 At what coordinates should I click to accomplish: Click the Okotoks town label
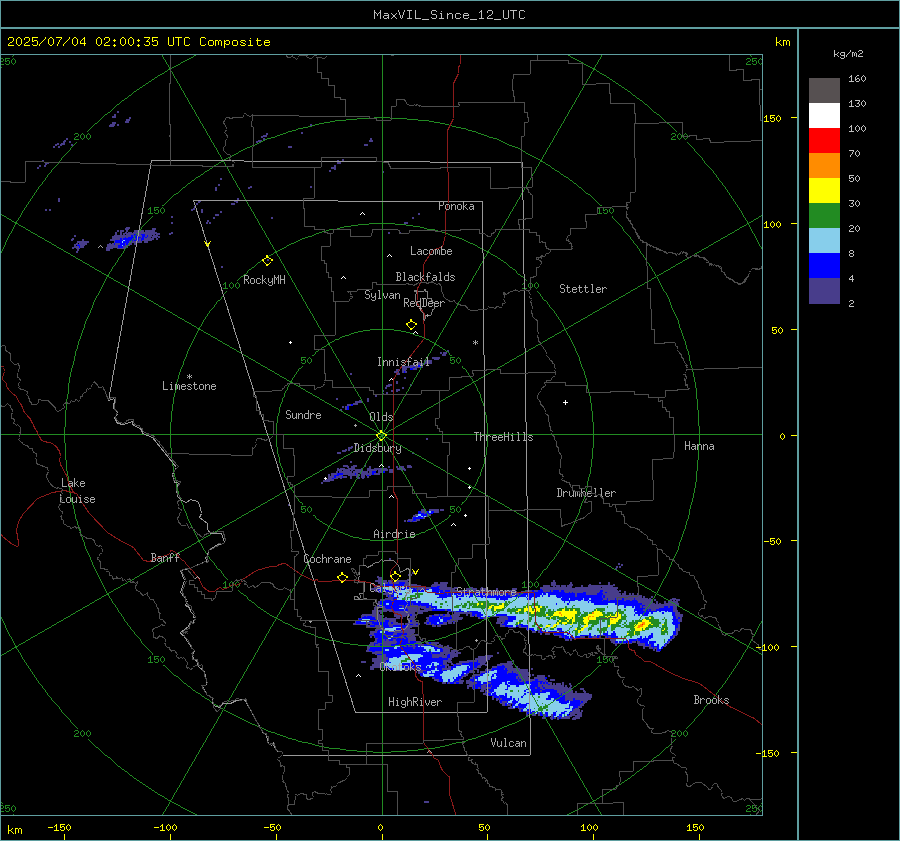400,667
